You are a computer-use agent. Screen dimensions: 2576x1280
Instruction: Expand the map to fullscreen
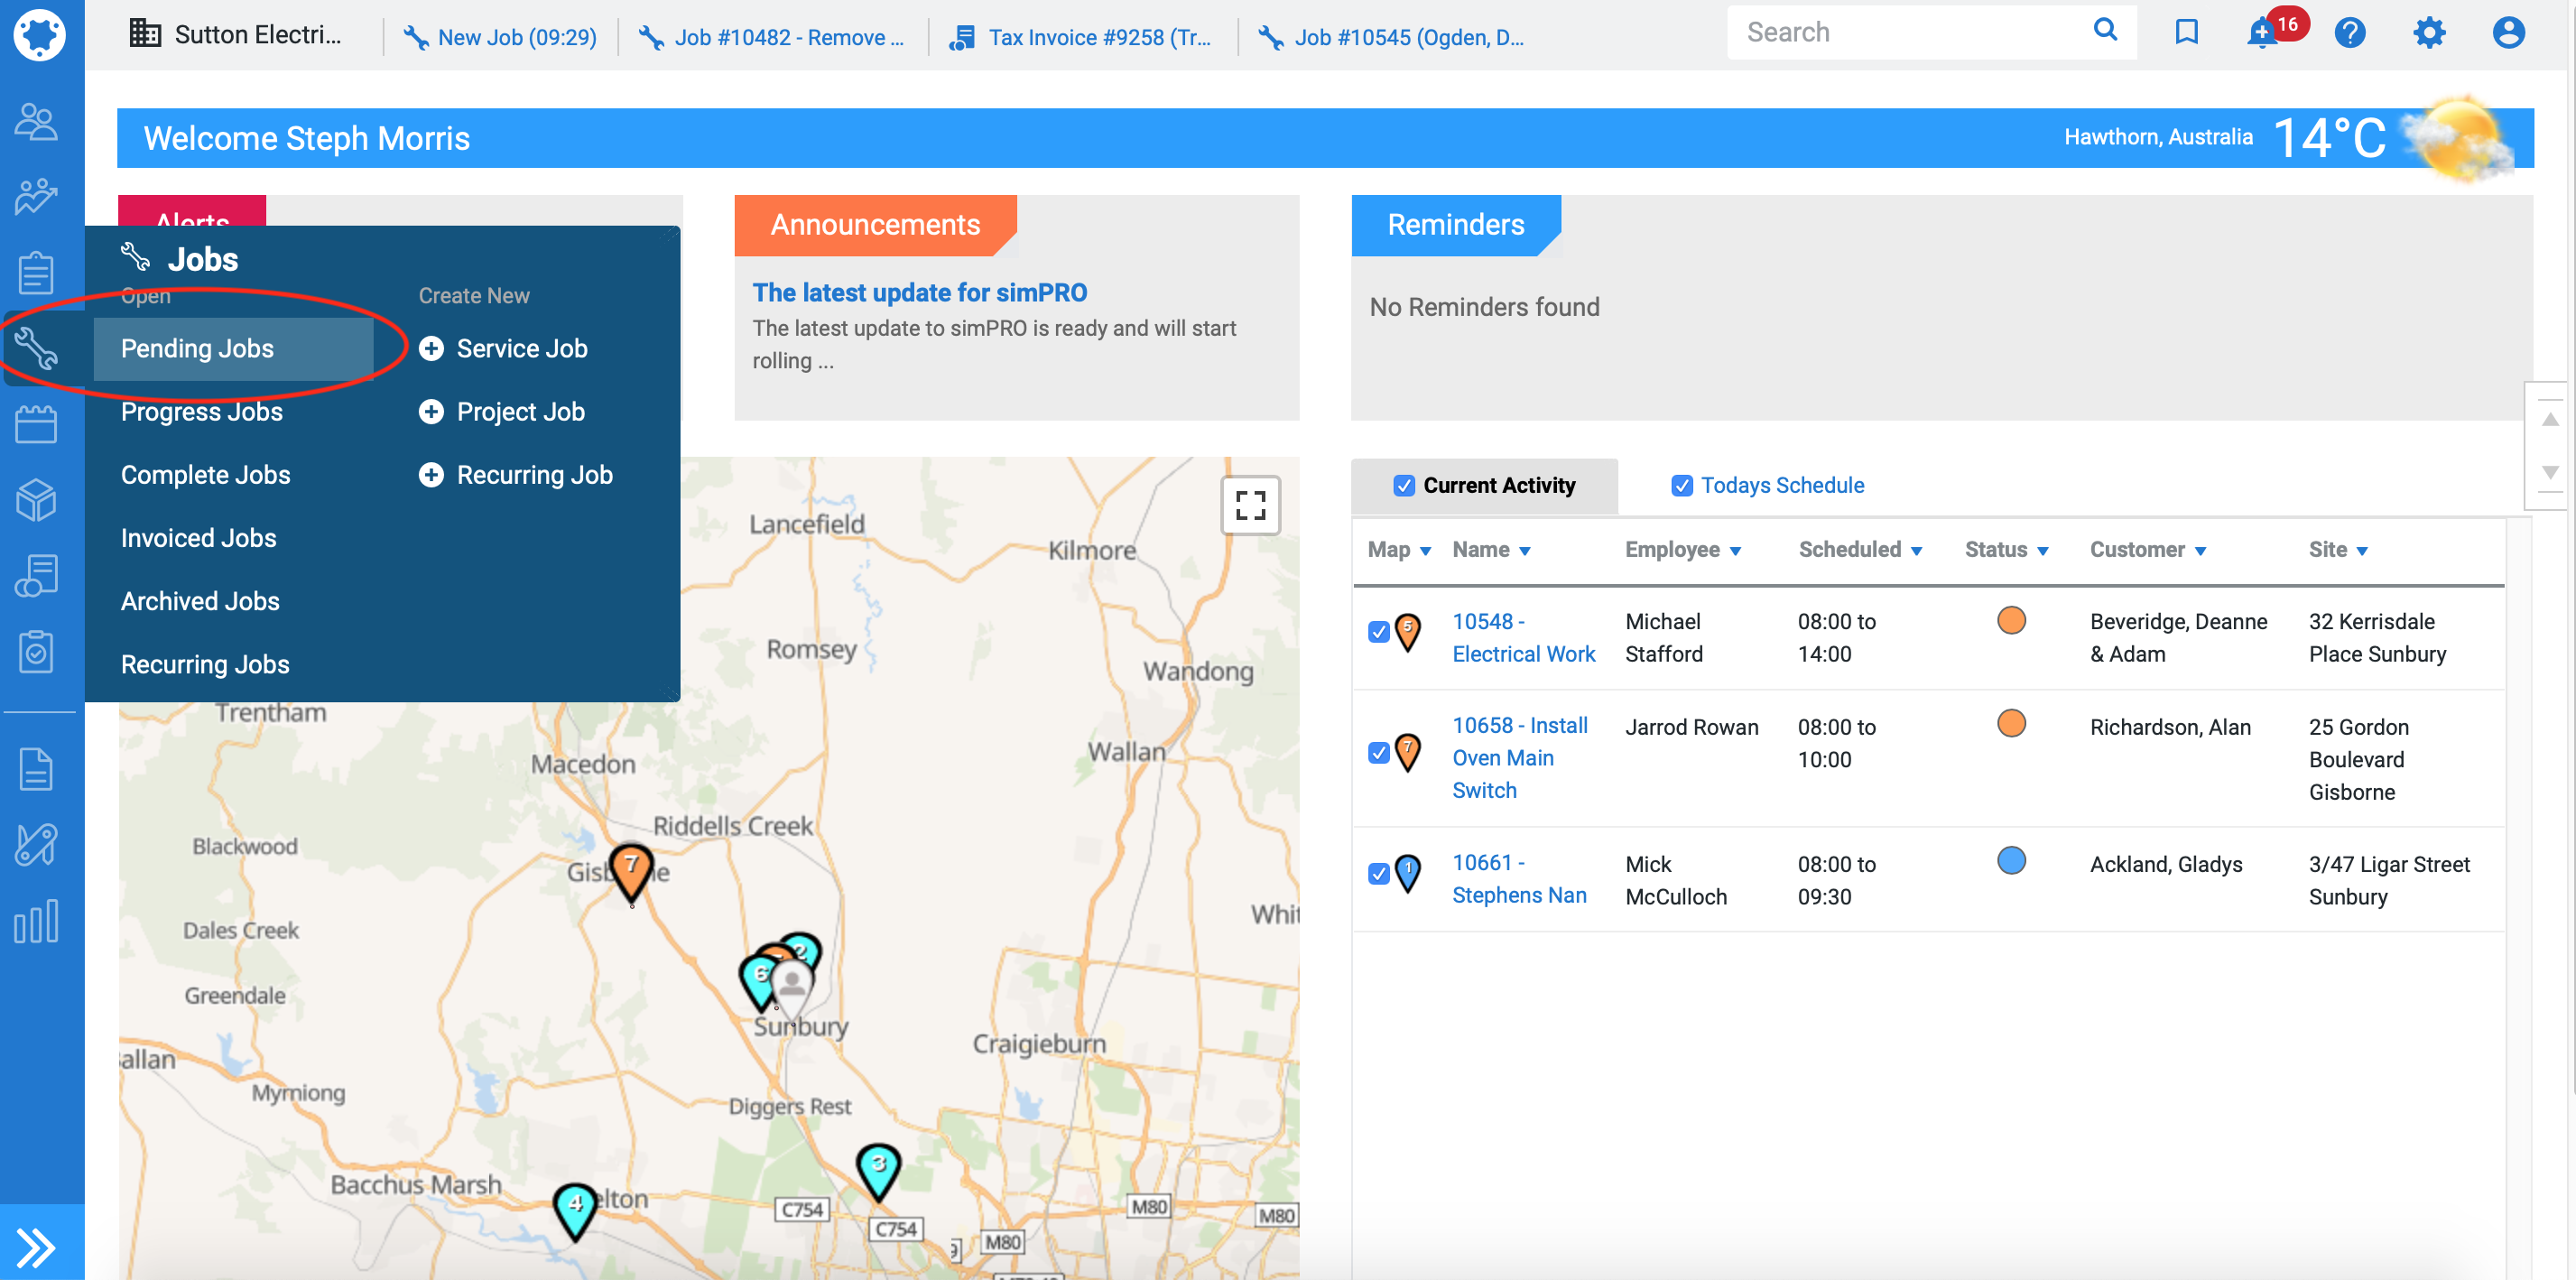1250,505
